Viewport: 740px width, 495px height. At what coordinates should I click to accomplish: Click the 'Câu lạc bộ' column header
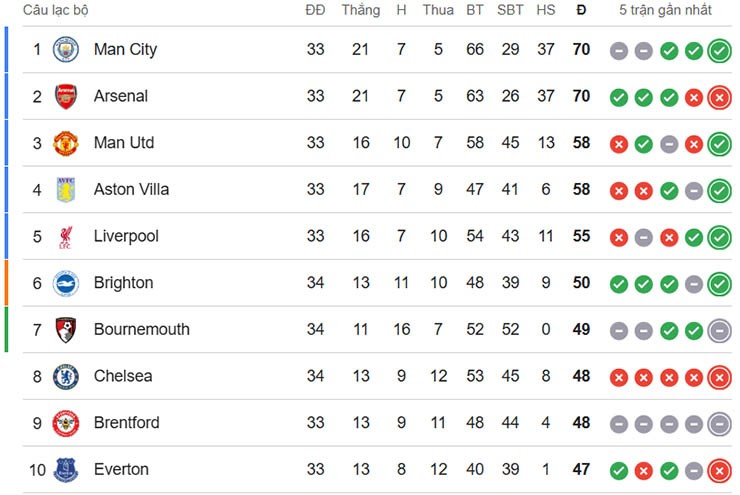[x=56, y=11]
